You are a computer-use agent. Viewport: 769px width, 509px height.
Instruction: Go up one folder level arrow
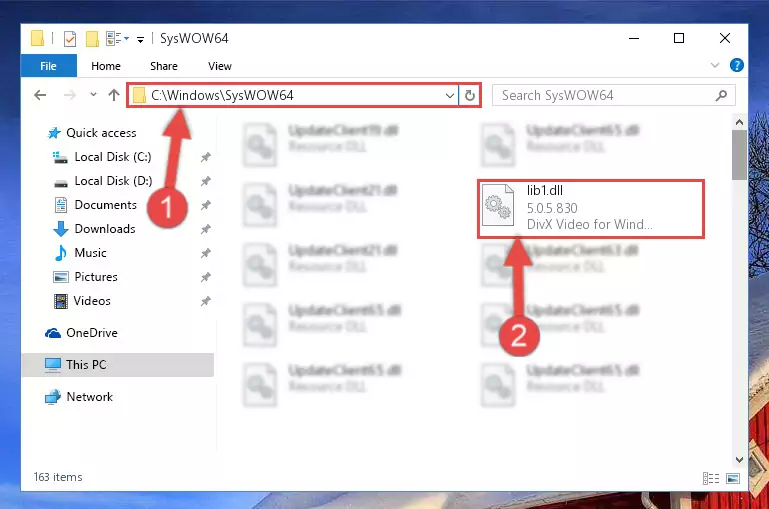click(x=114, y=95)
